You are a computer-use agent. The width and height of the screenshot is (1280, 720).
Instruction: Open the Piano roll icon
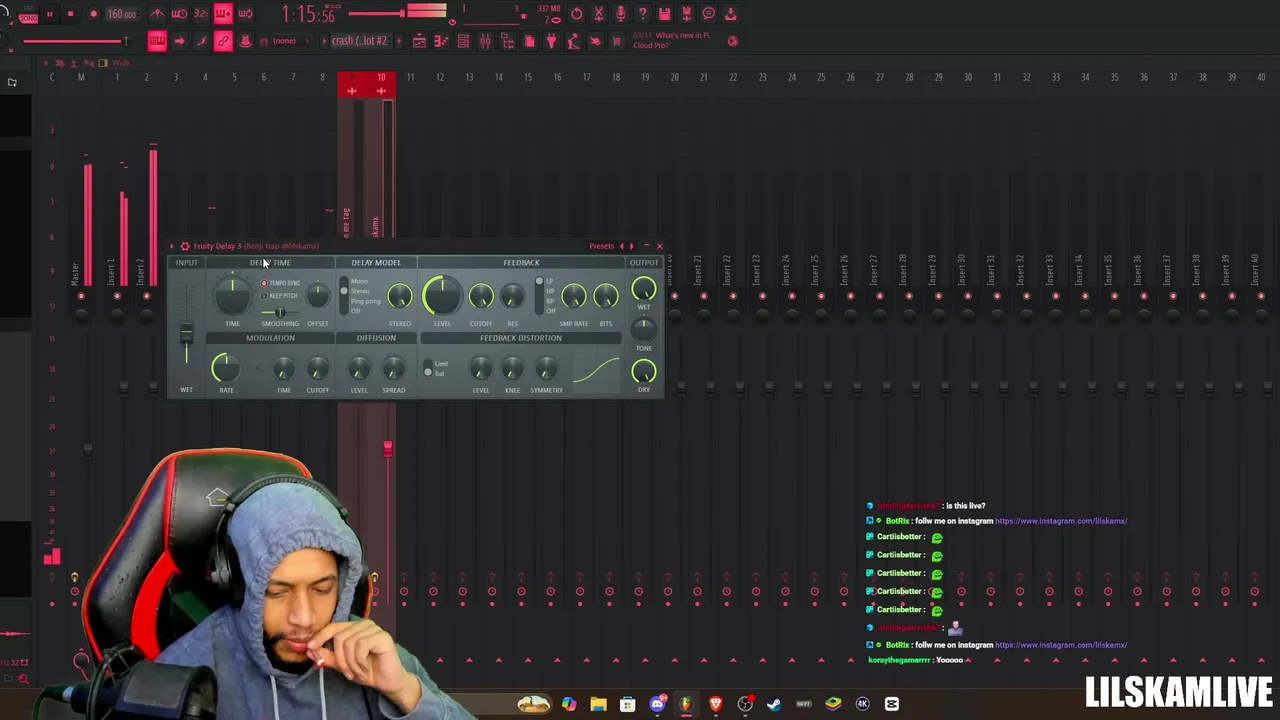tap(441, 41)
